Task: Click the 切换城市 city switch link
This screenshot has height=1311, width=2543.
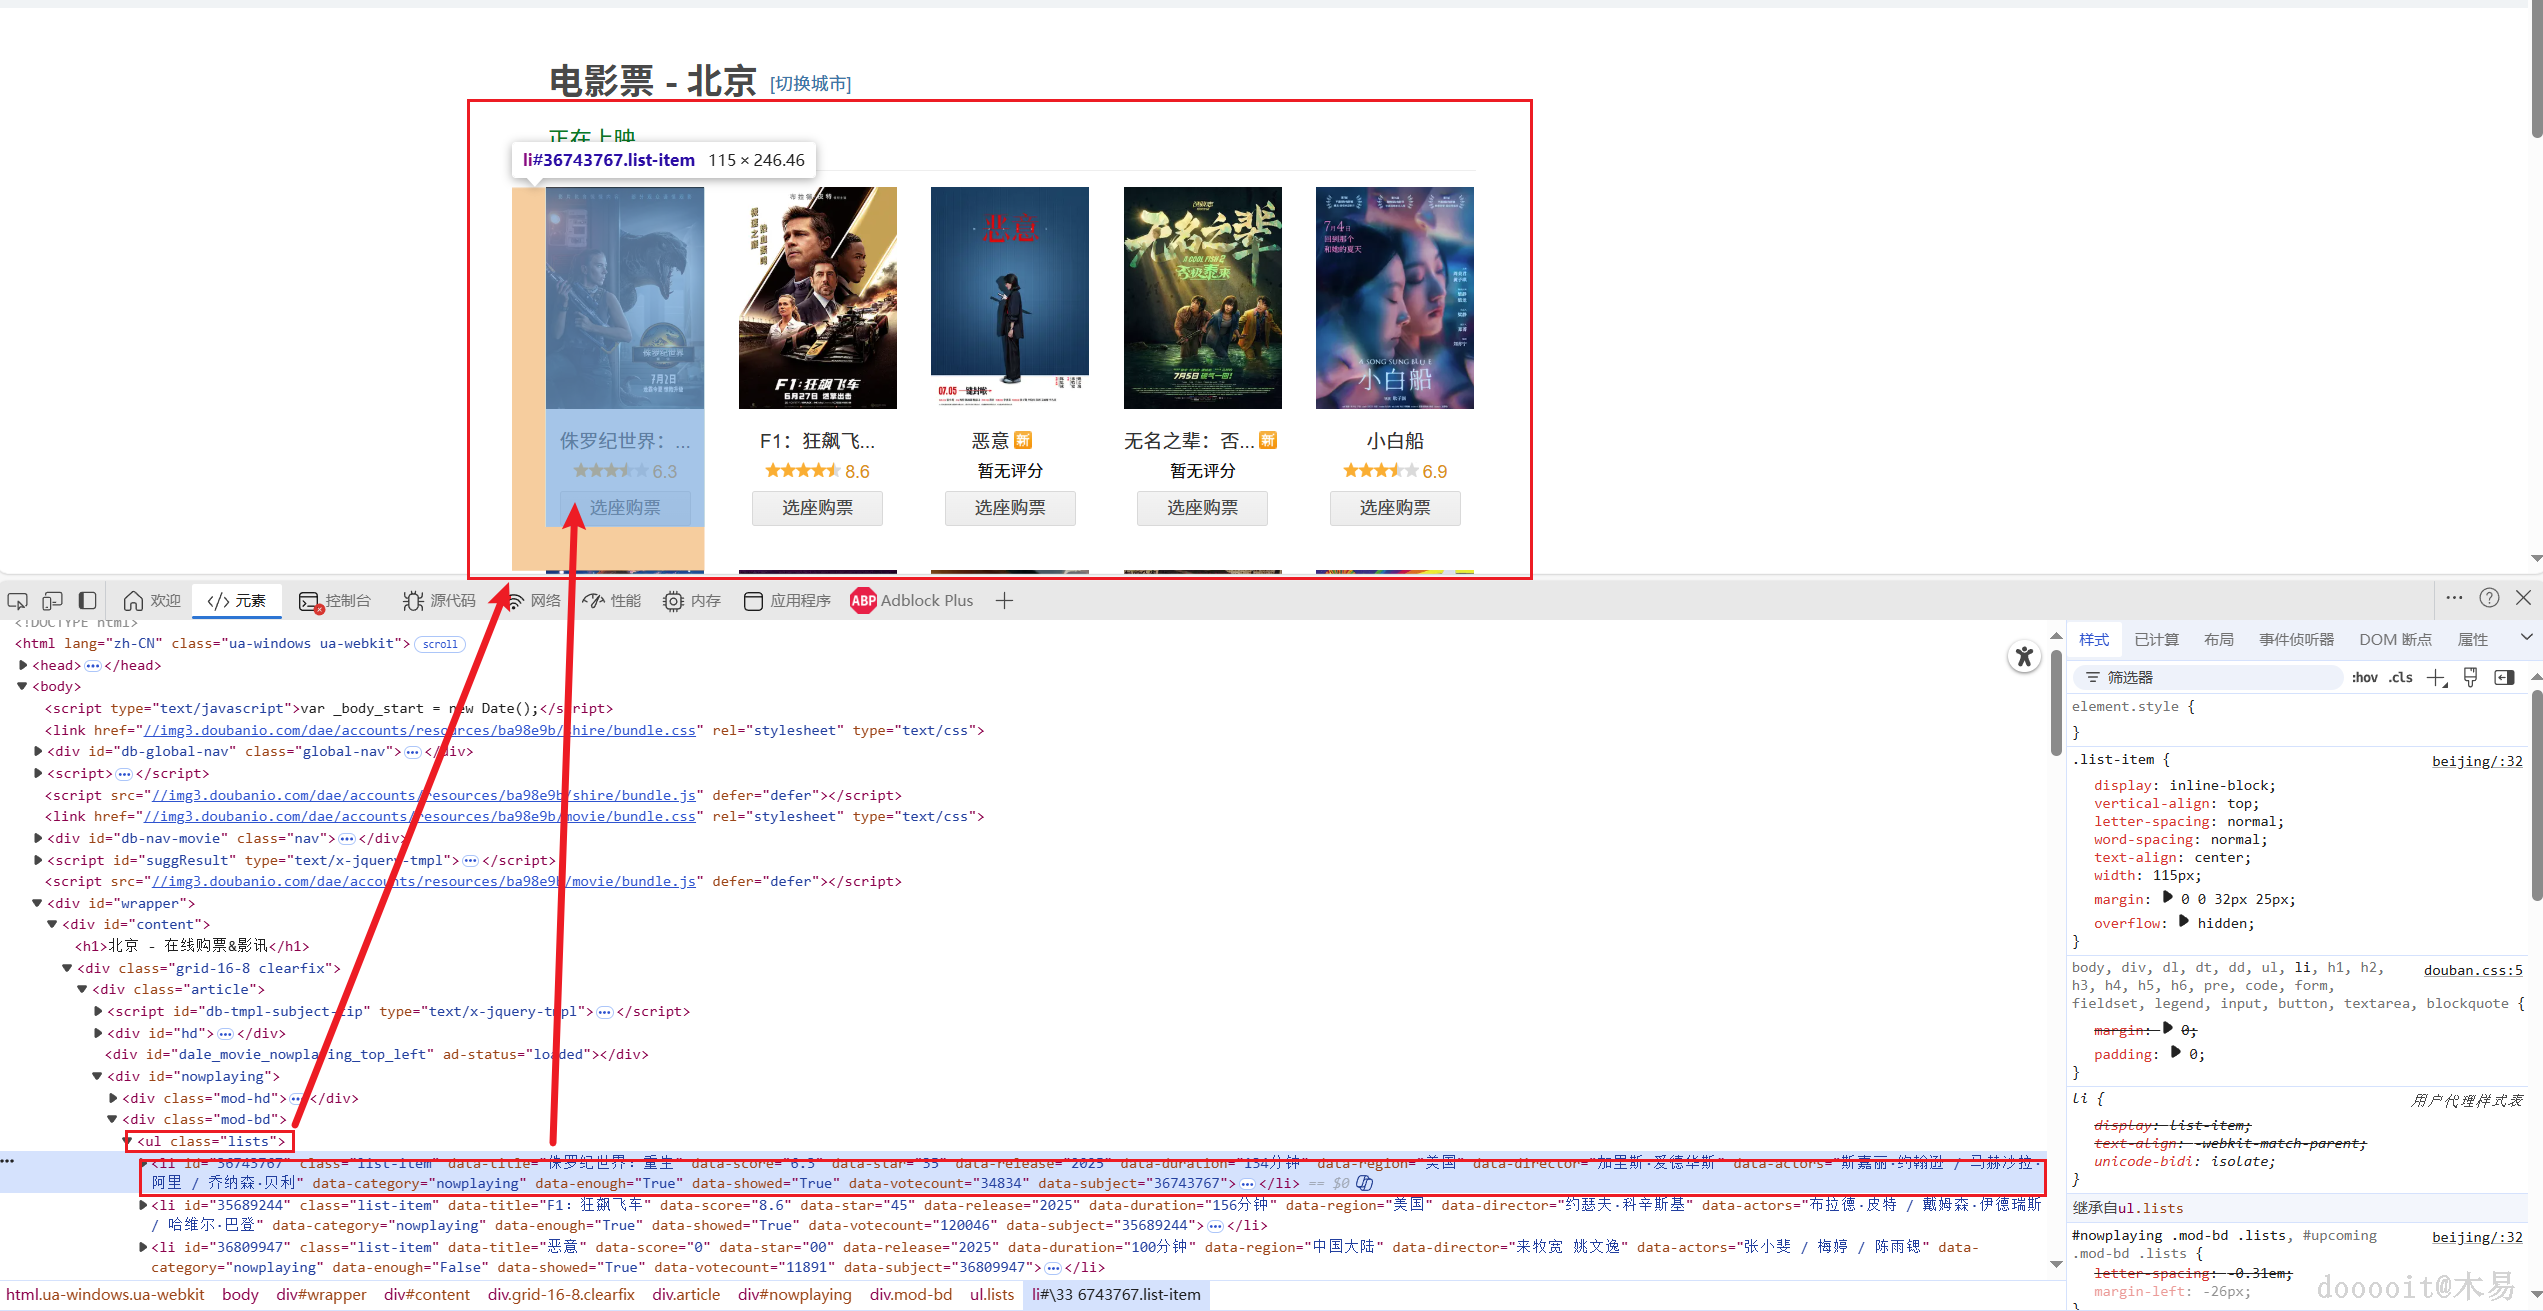Action: 810,84
